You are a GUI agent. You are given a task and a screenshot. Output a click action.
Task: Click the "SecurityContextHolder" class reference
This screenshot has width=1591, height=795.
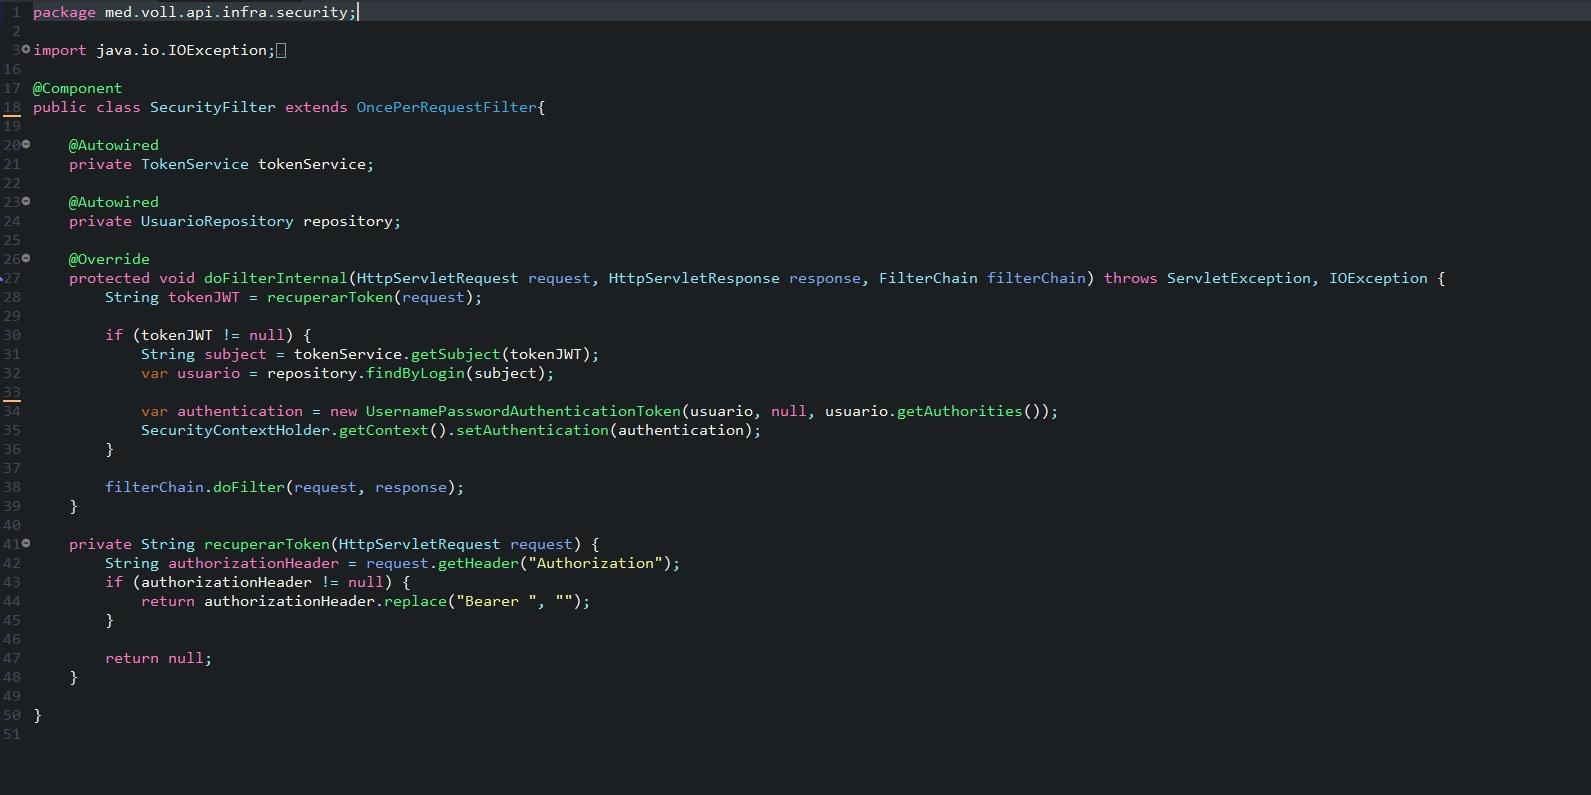pyautogui.click(x=235, y=430)
